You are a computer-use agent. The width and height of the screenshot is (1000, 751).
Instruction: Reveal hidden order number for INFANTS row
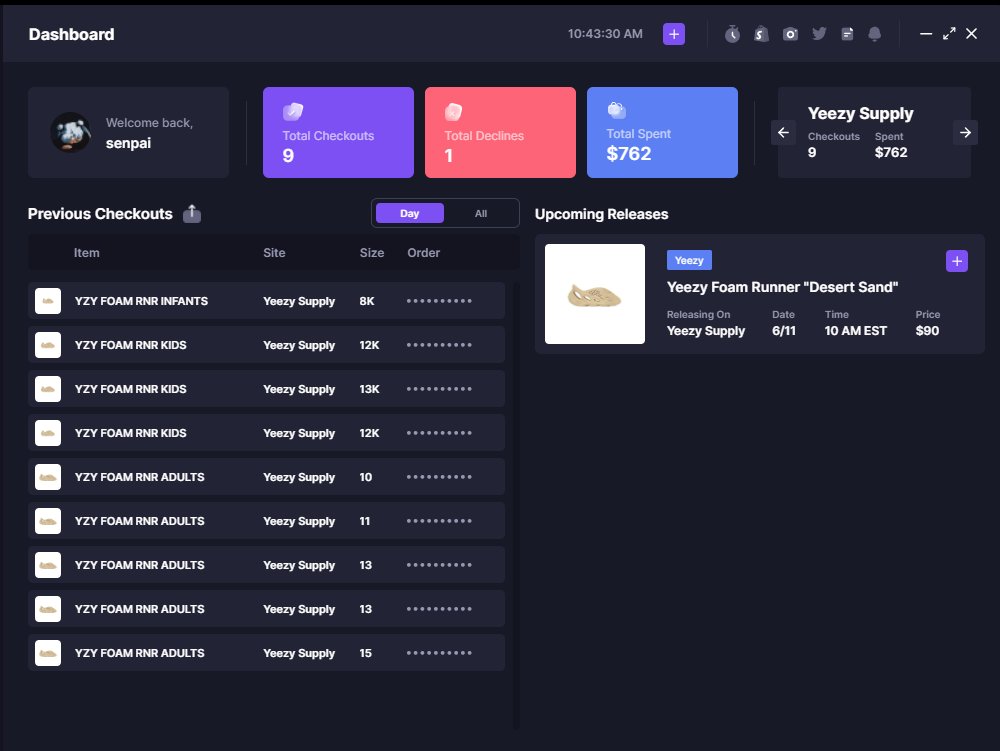pyautogui.click(x=439, y=301)
